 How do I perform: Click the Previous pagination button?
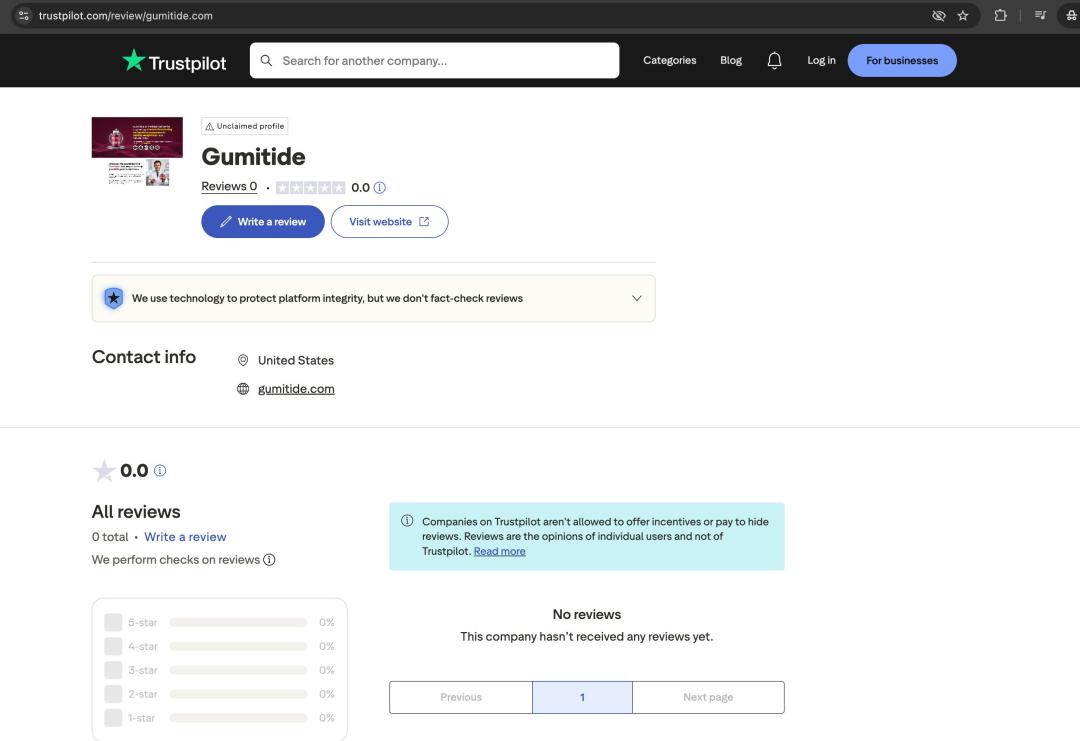click(x=461, y=698)
